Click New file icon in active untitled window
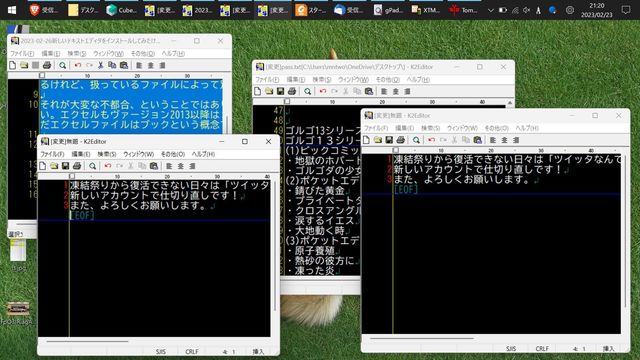 coord(43,166)
